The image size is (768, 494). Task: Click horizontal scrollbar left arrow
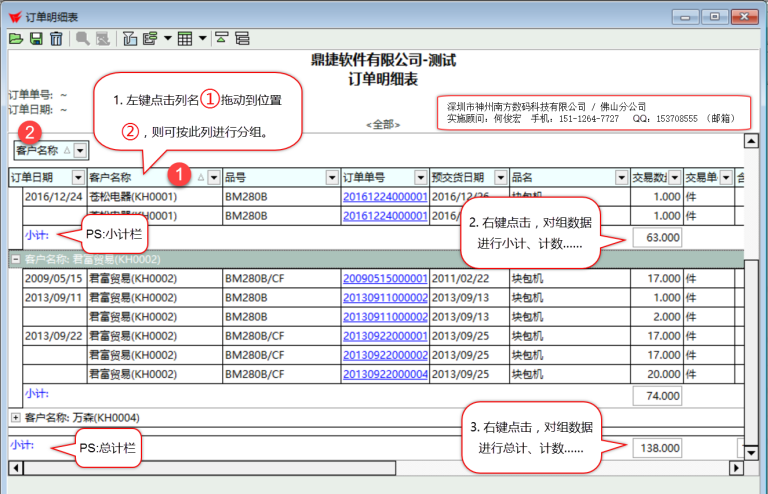coord(16,468)
